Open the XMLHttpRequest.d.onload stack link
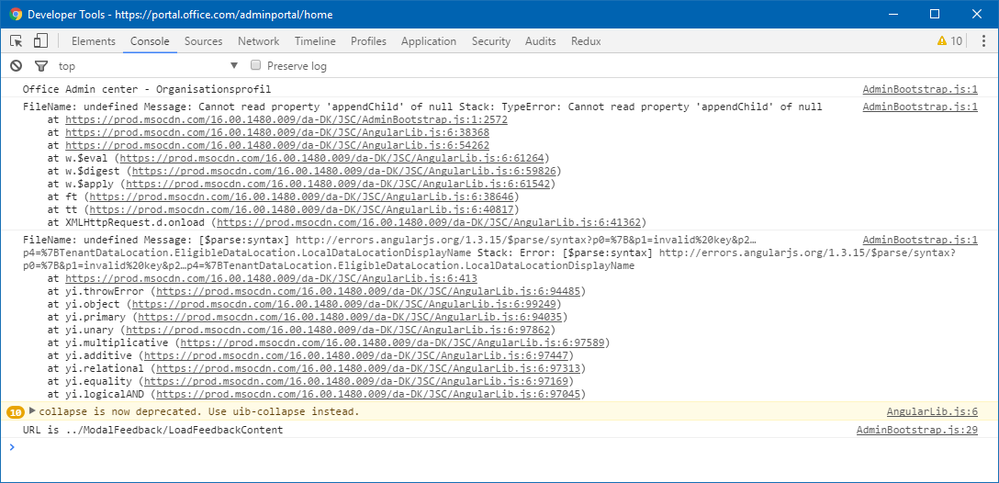This screenshot has width=999, height=483. (429, 222)
